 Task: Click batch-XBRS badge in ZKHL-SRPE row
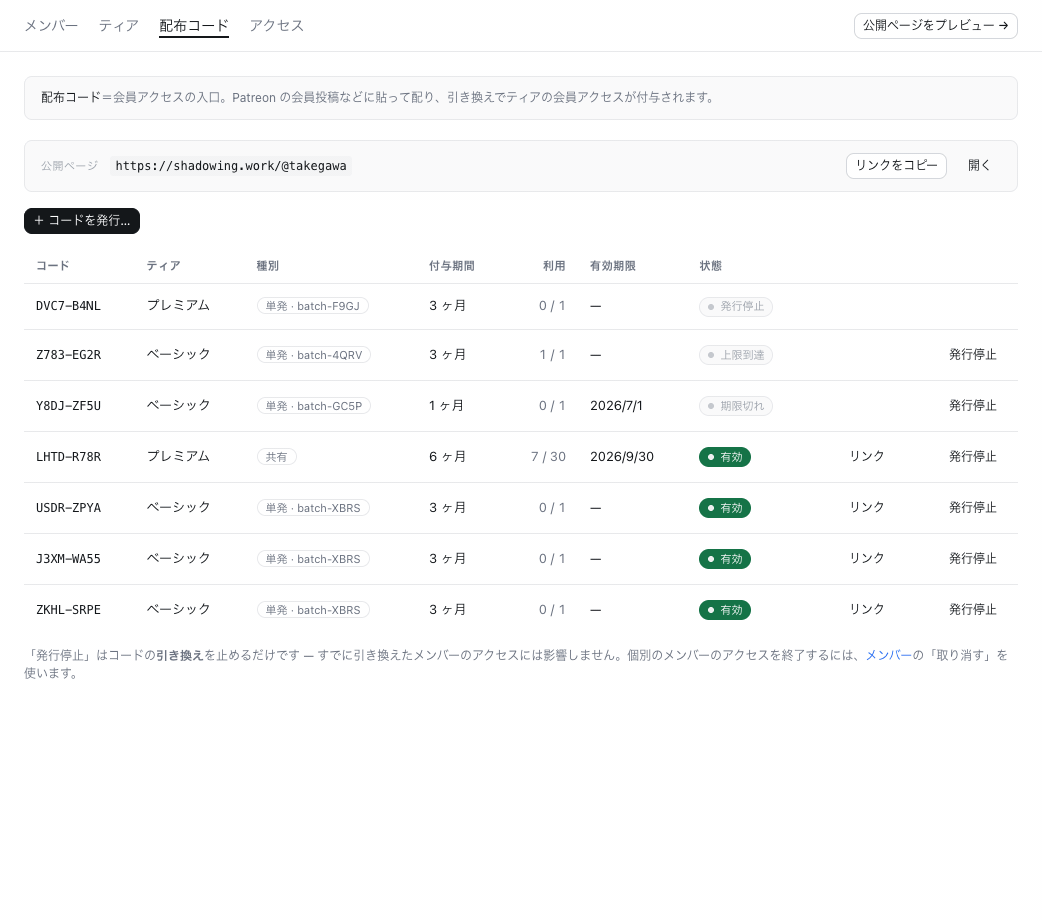pyautogui.click(x=313, y=610)
